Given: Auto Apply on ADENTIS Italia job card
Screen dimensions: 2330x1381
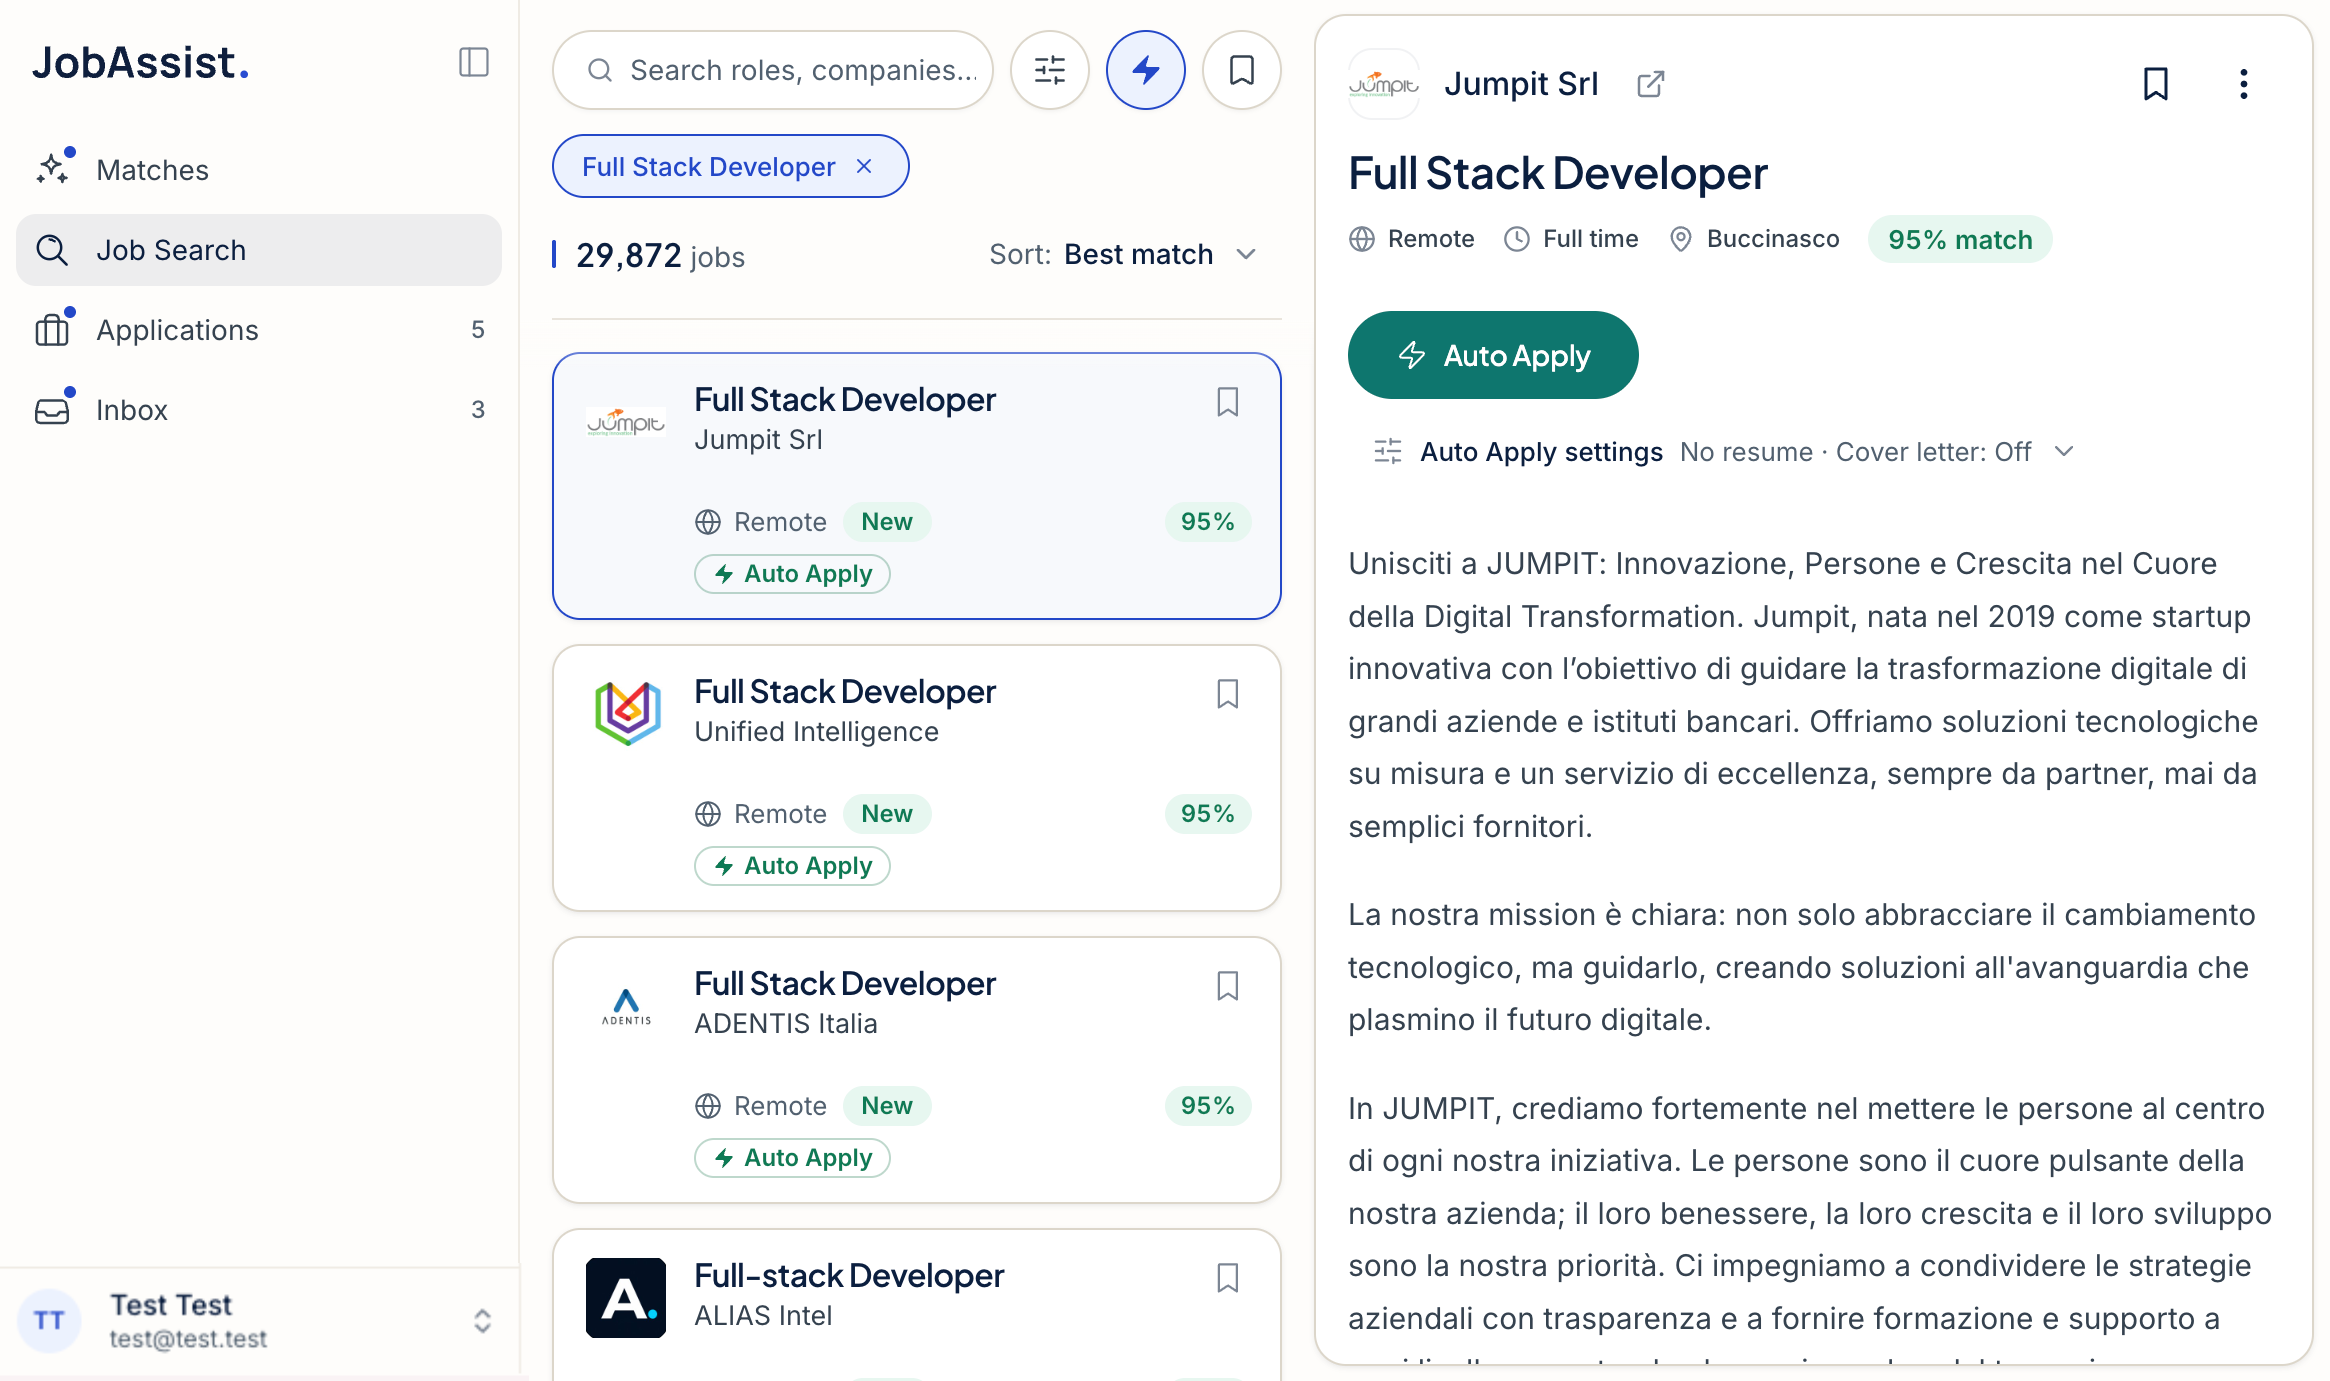Looking at the screenshot, I should pos(792,1158).
